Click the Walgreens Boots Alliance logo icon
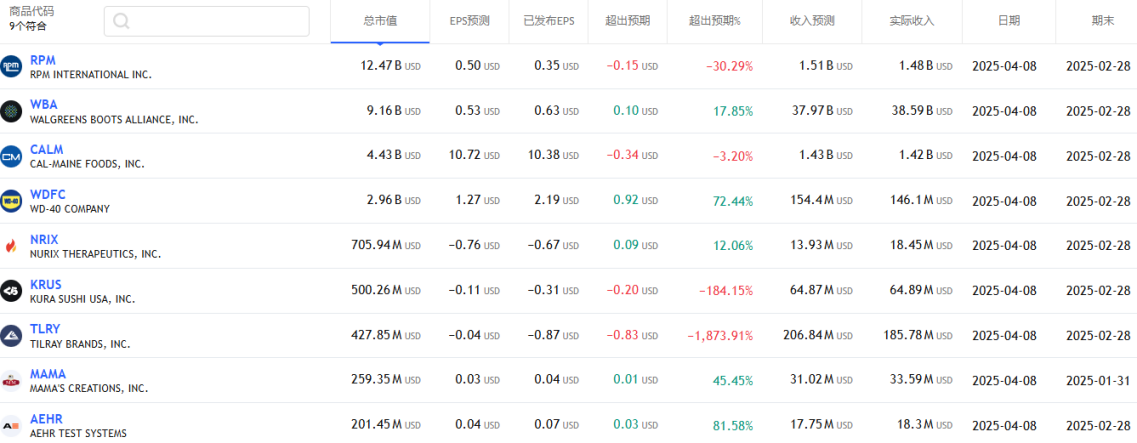 [11, 111]
